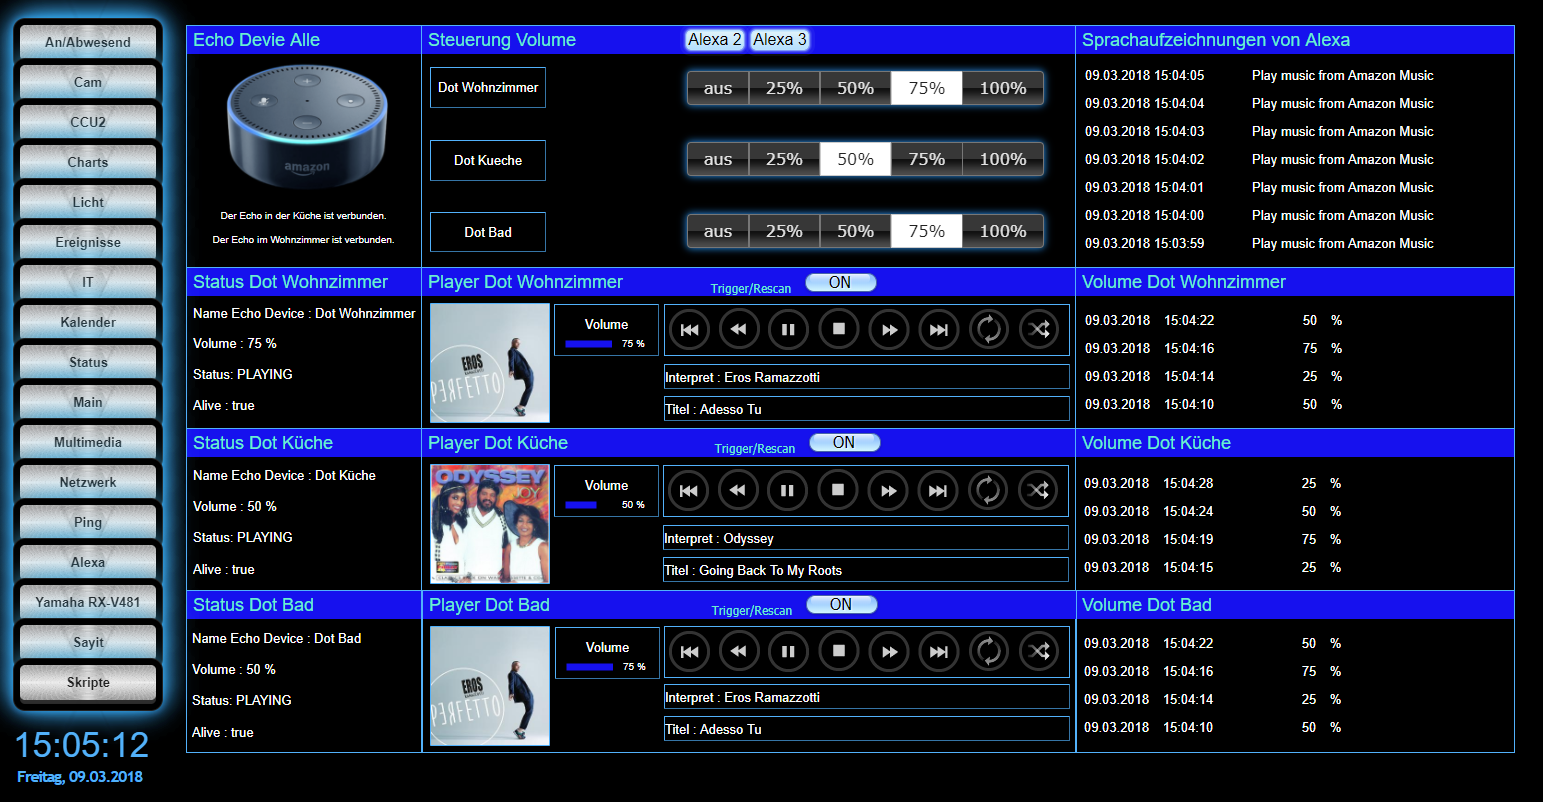Screen dimensions: 1543x802
Task: Open the Yamaha RX-V481 page
Action: (88, 602)
